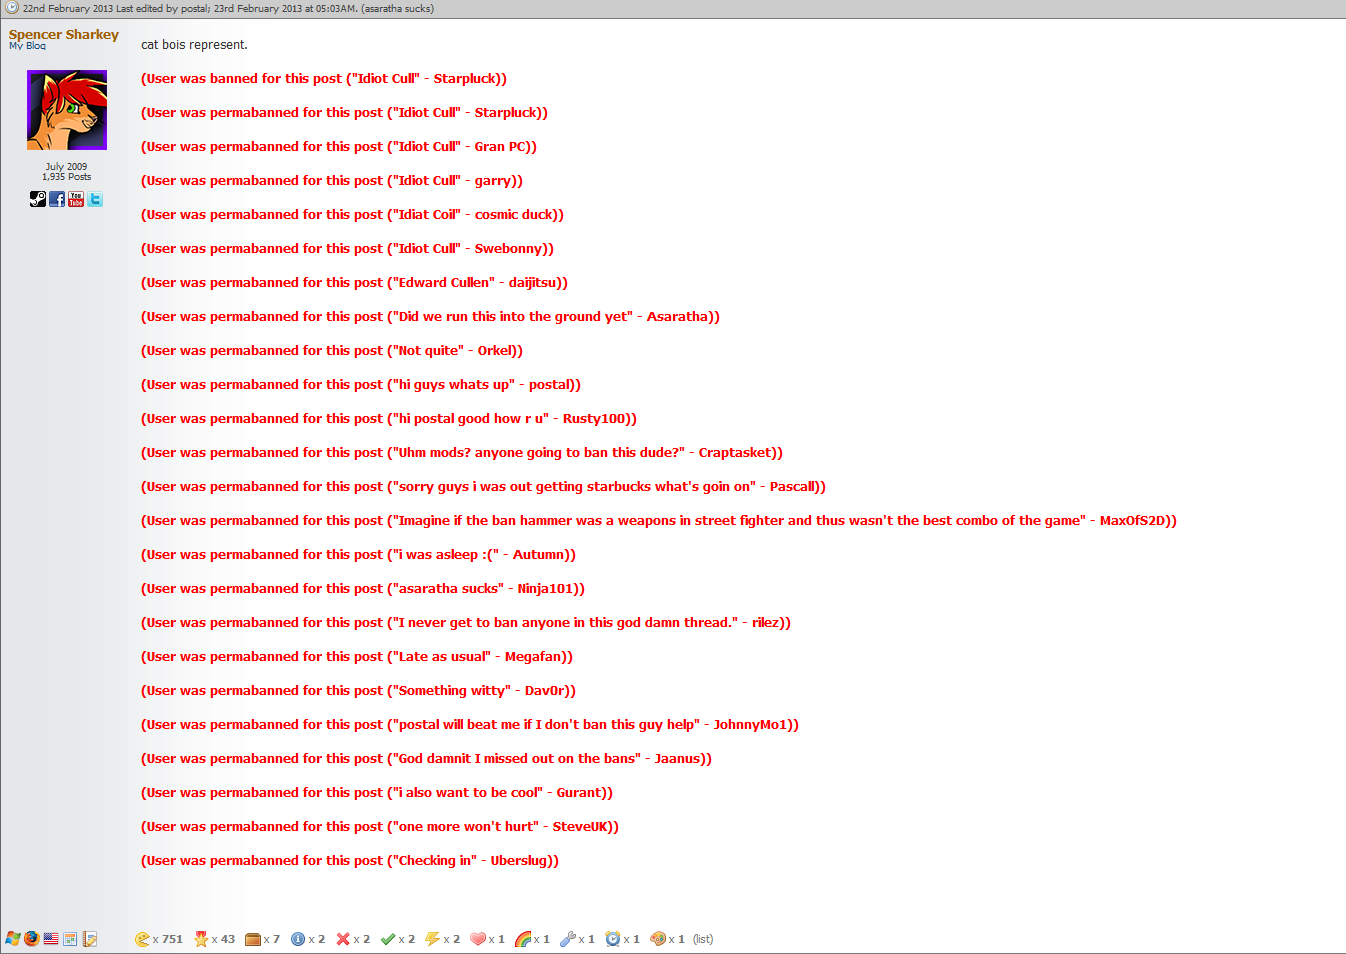Screen dimensions: 1346x954
Task: Open the Spencer Sharkey username link
Action: click(x=64, y=34)
